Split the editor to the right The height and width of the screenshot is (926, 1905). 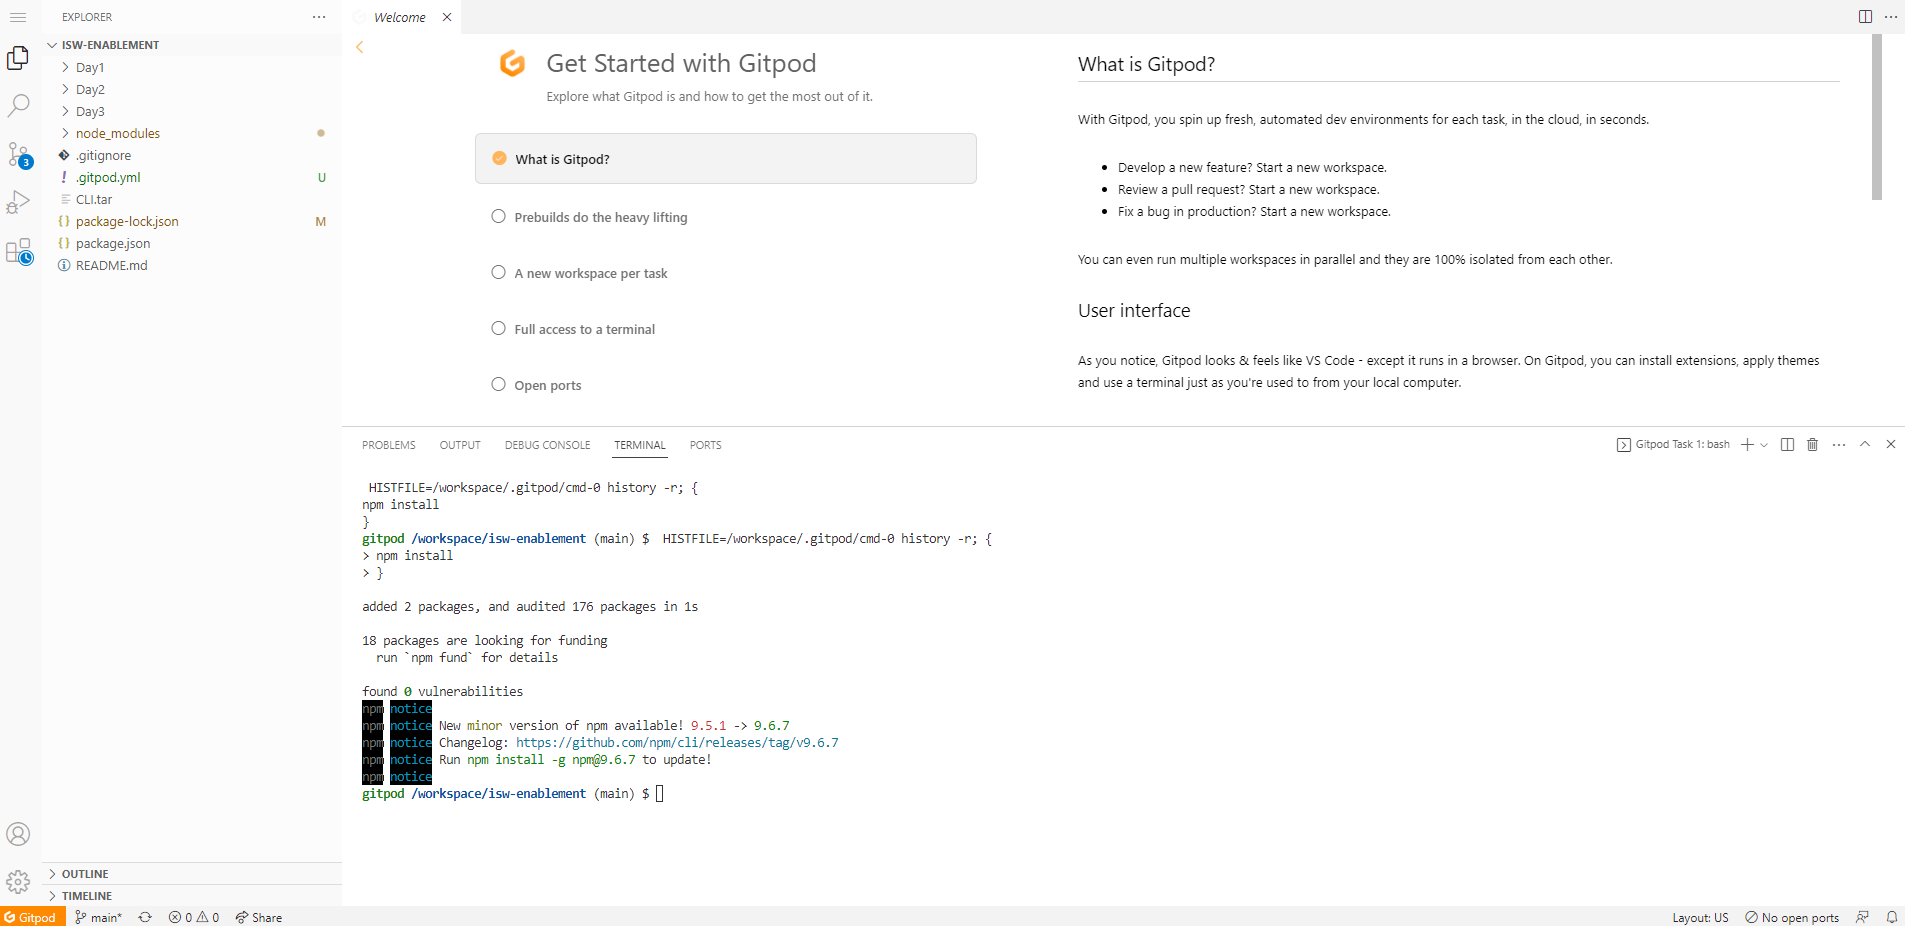(1865, 17)
